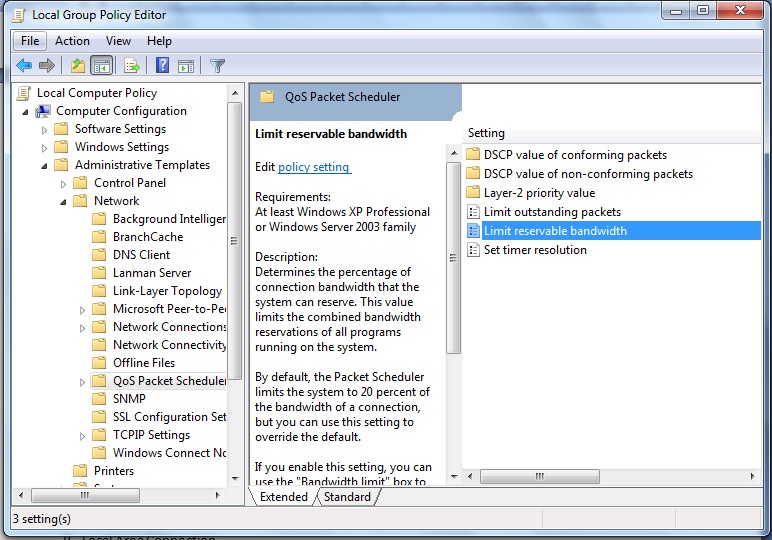The image size is (772, 540).
Task: Click description pane scroll up arrow
Action: (x=453, y=153)
